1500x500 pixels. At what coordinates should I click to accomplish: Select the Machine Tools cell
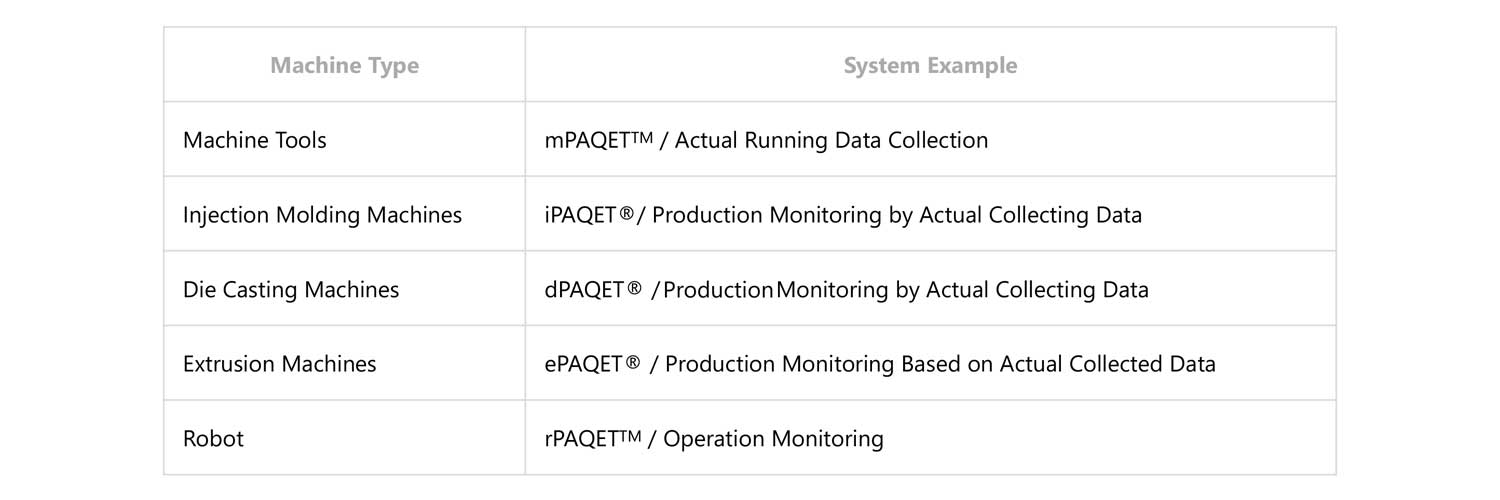point(254,140)
